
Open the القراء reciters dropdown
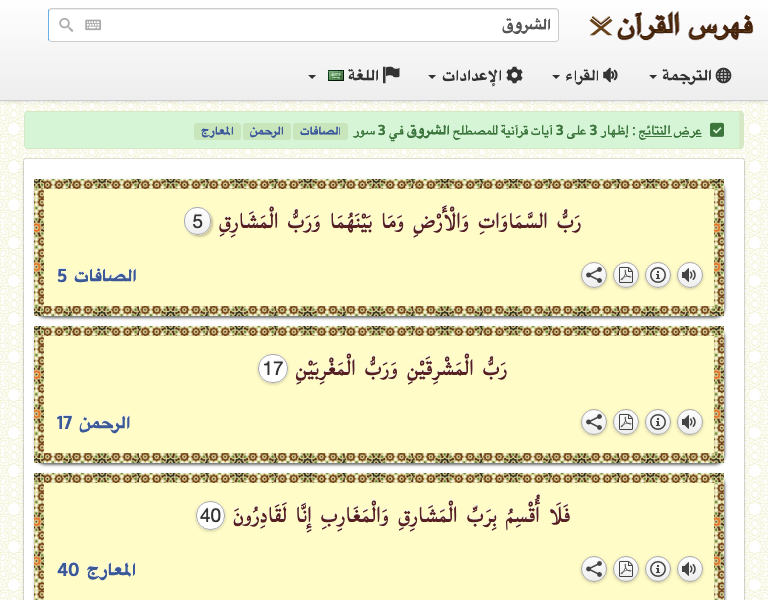(x=585, y=76)
